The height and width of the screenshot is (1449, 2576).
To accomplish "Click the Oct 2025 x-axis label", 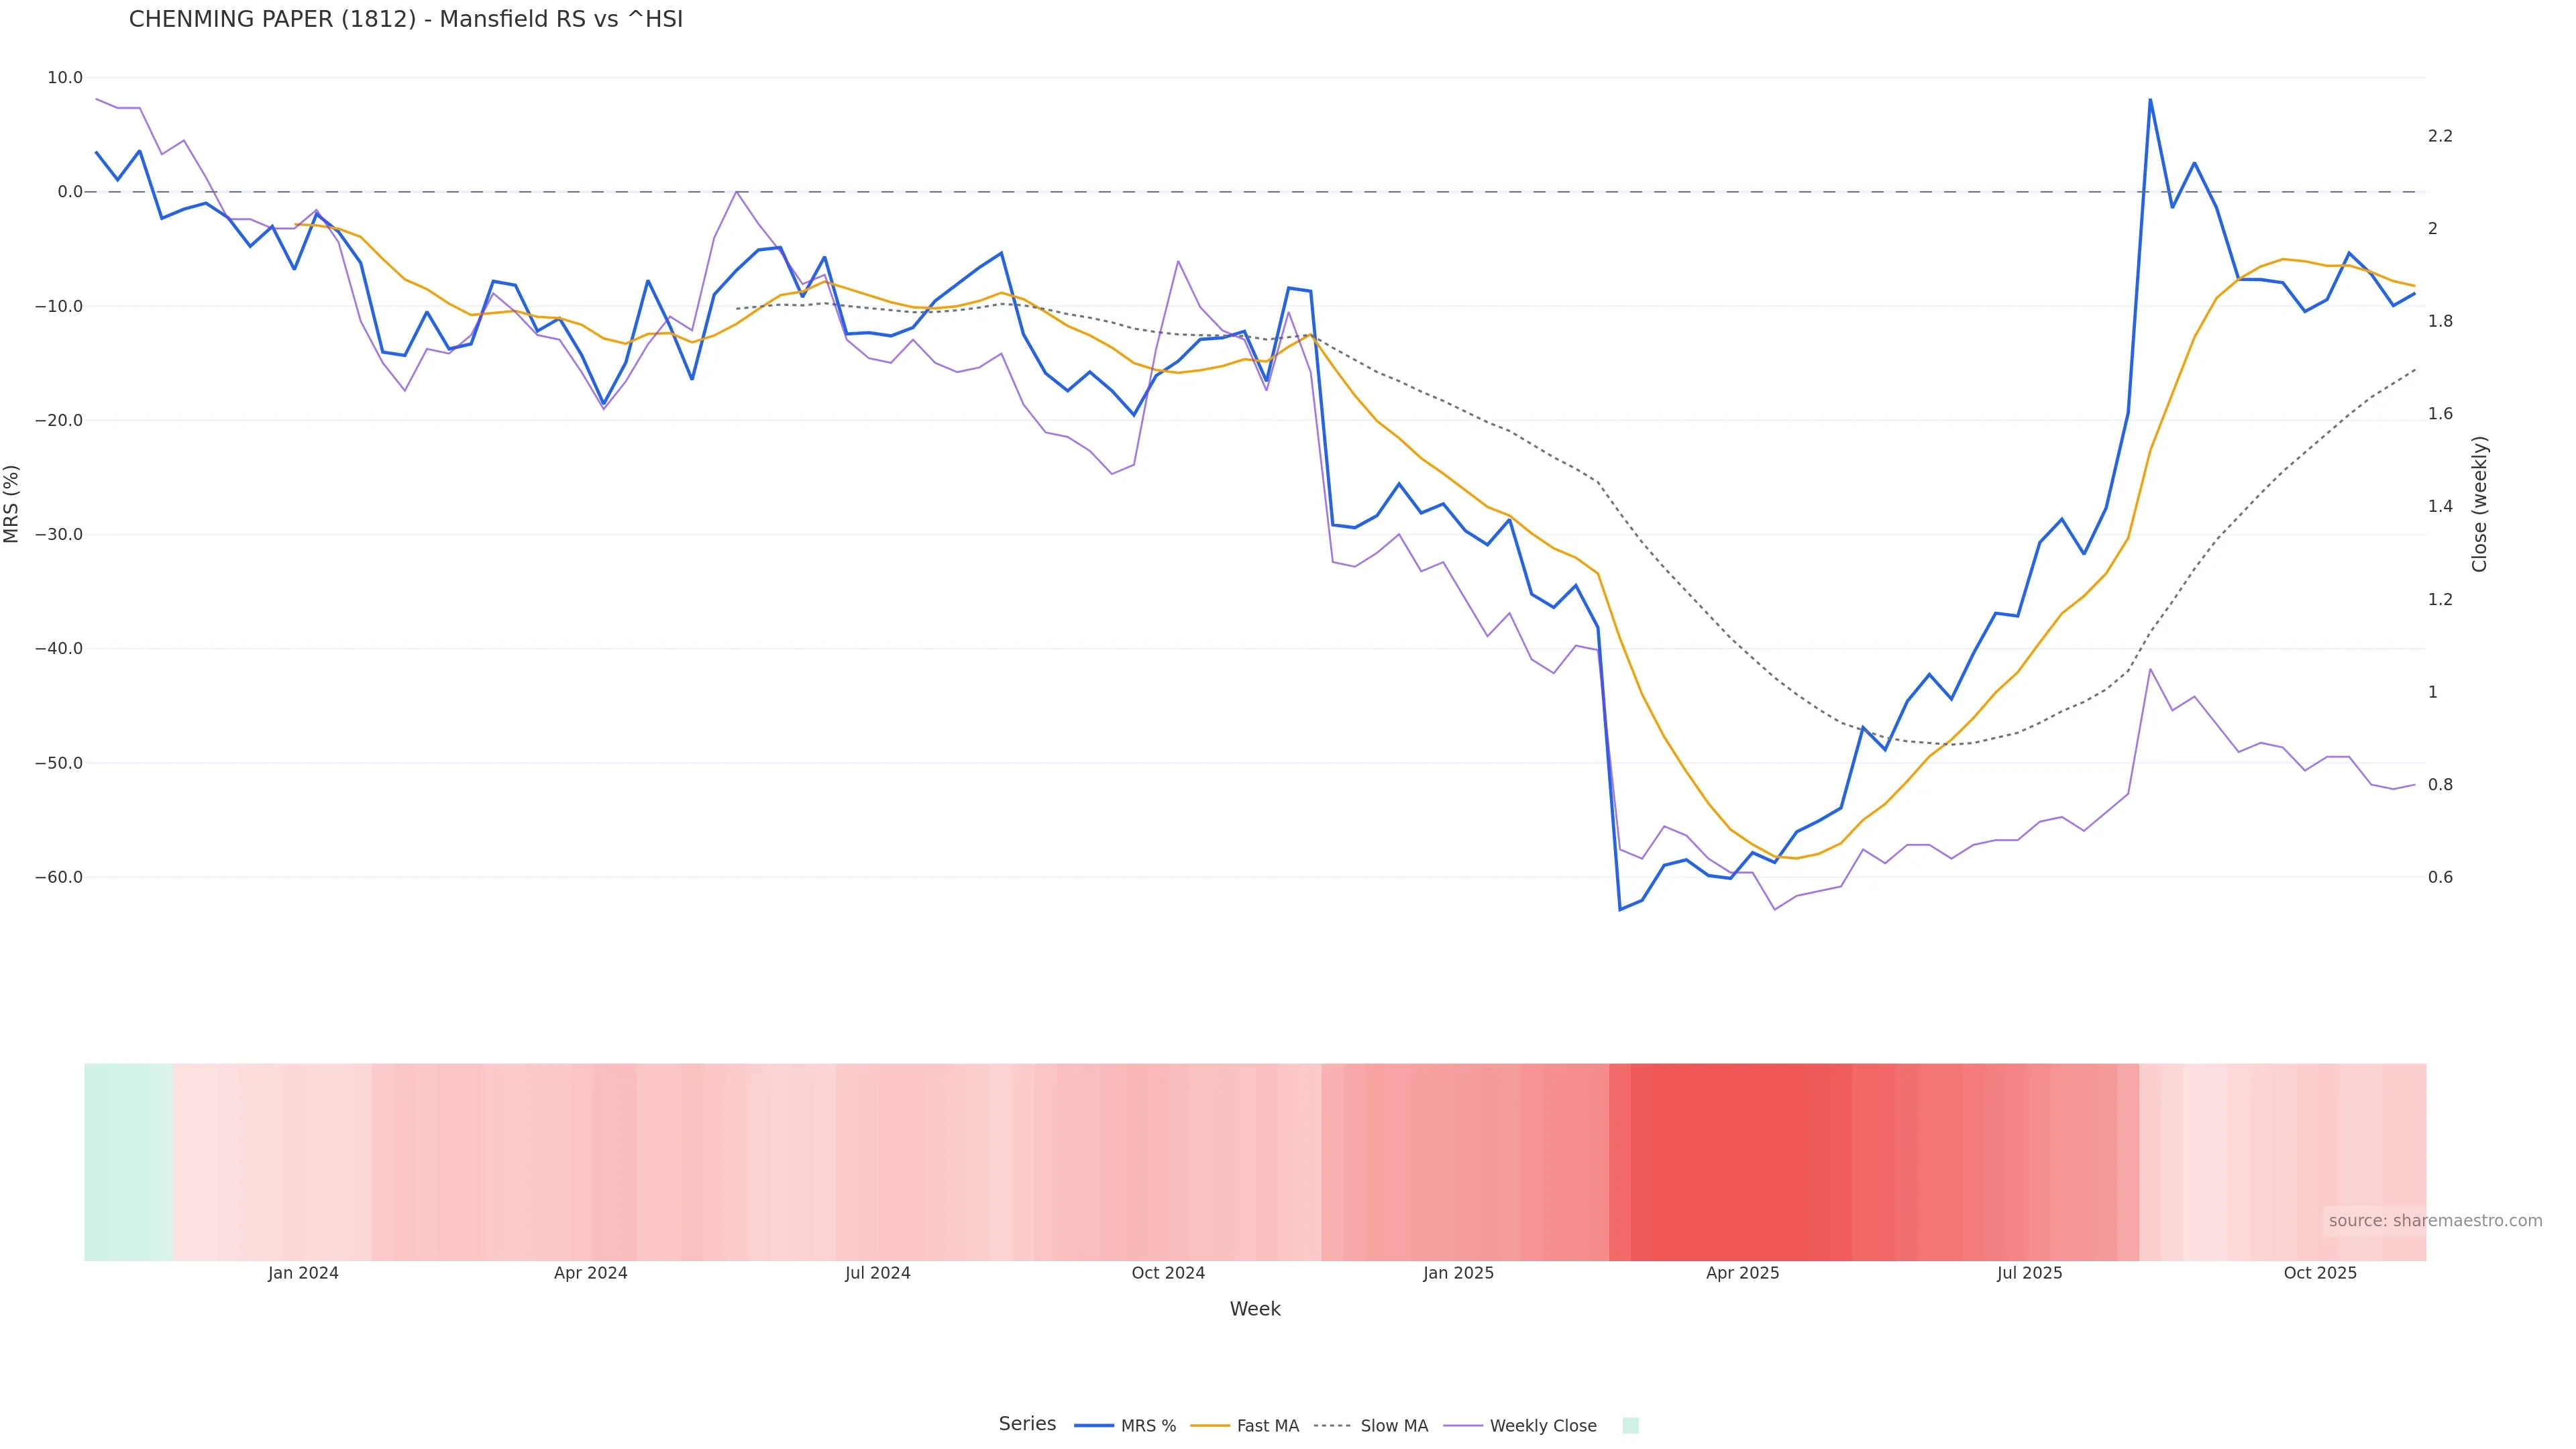I will coord(2320,1273).
